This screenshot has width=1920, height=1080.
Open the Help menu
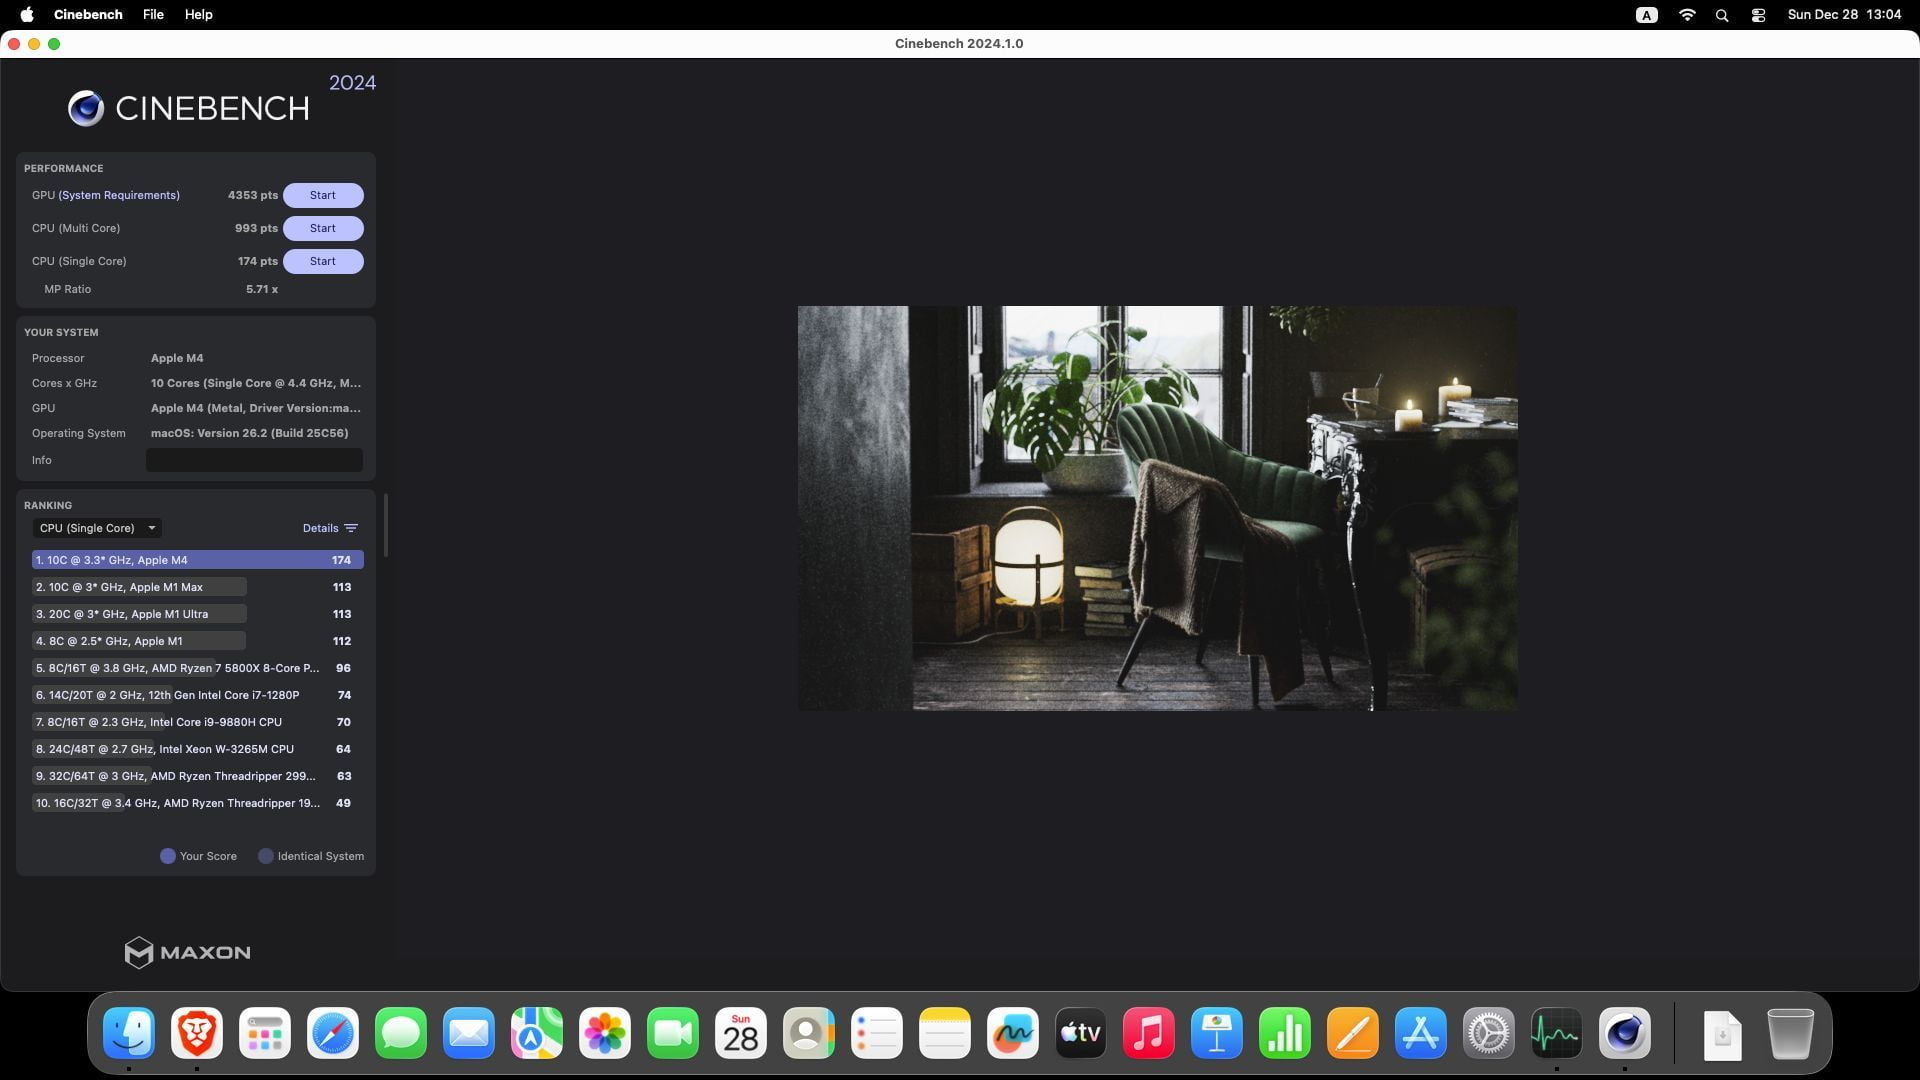(198, 14)
